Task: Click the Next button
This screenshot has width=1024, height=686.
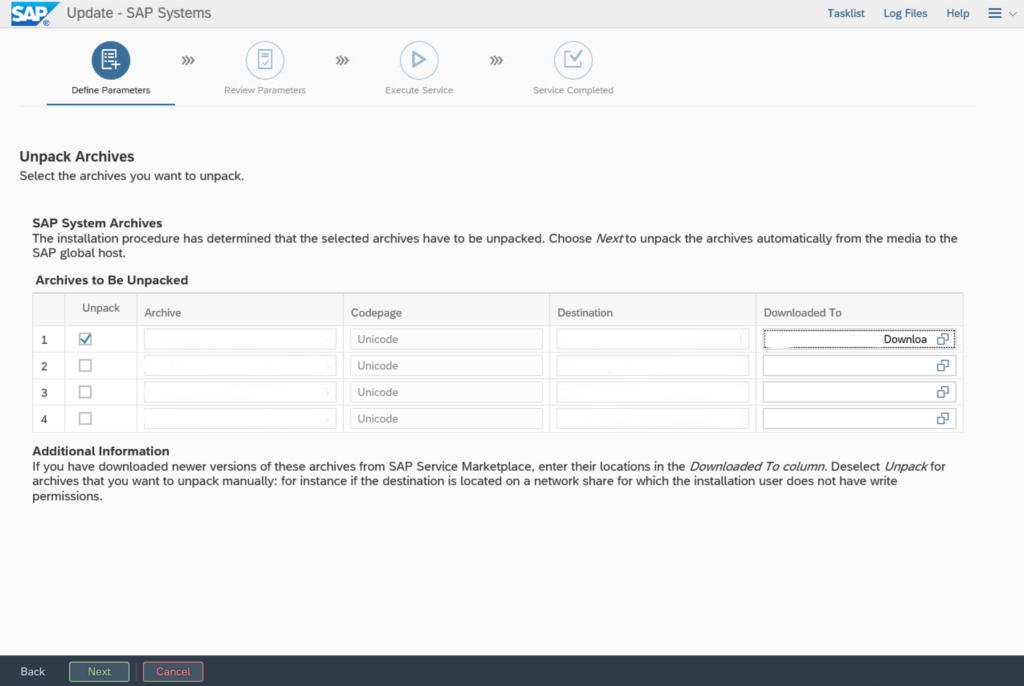Action: click(99, 672)
